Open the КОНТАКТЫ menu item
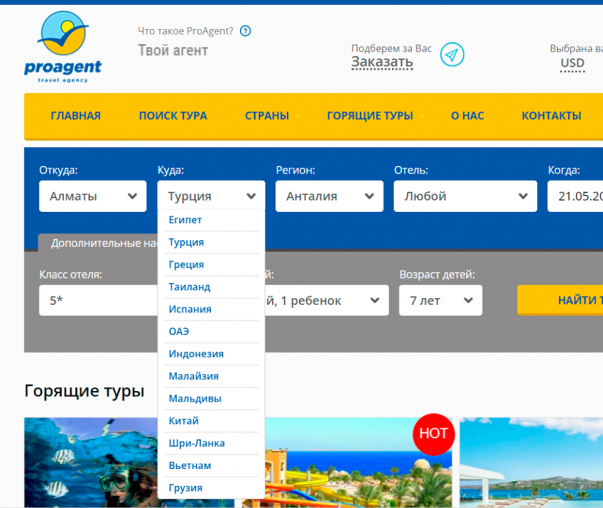The height and width of the screenshot is (508, 603). (x=551, y=116)
